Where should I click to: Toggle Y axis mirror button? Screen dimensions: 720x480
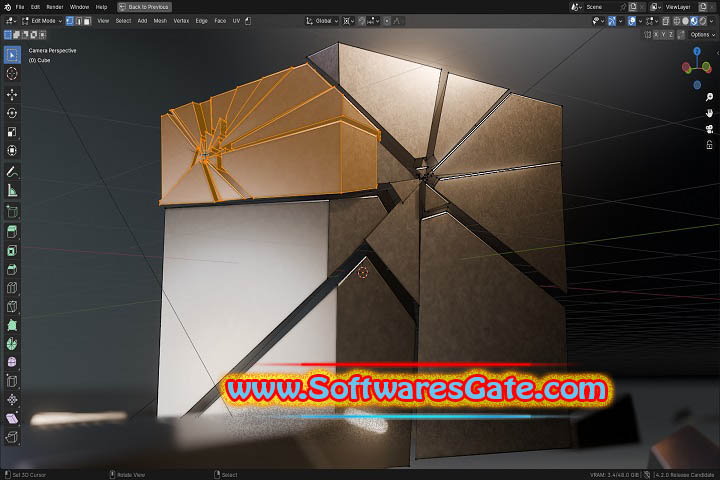point(664,34)
